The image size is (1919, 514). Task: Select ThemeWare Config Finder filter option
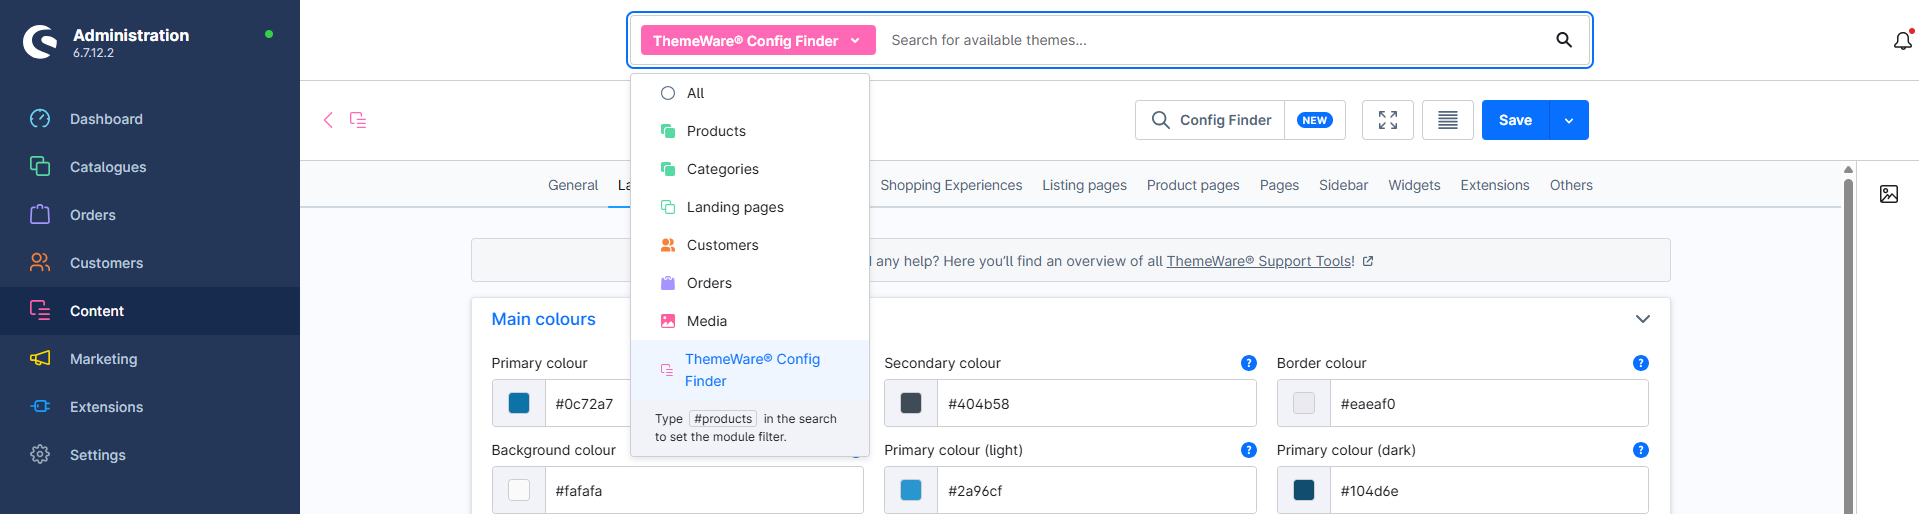click(x=750, y=370)
